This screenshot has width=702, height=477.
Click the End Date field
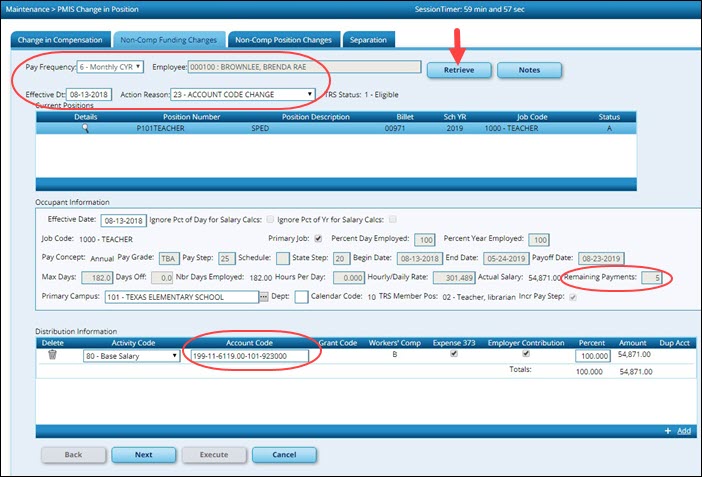[x=506, y=258]
